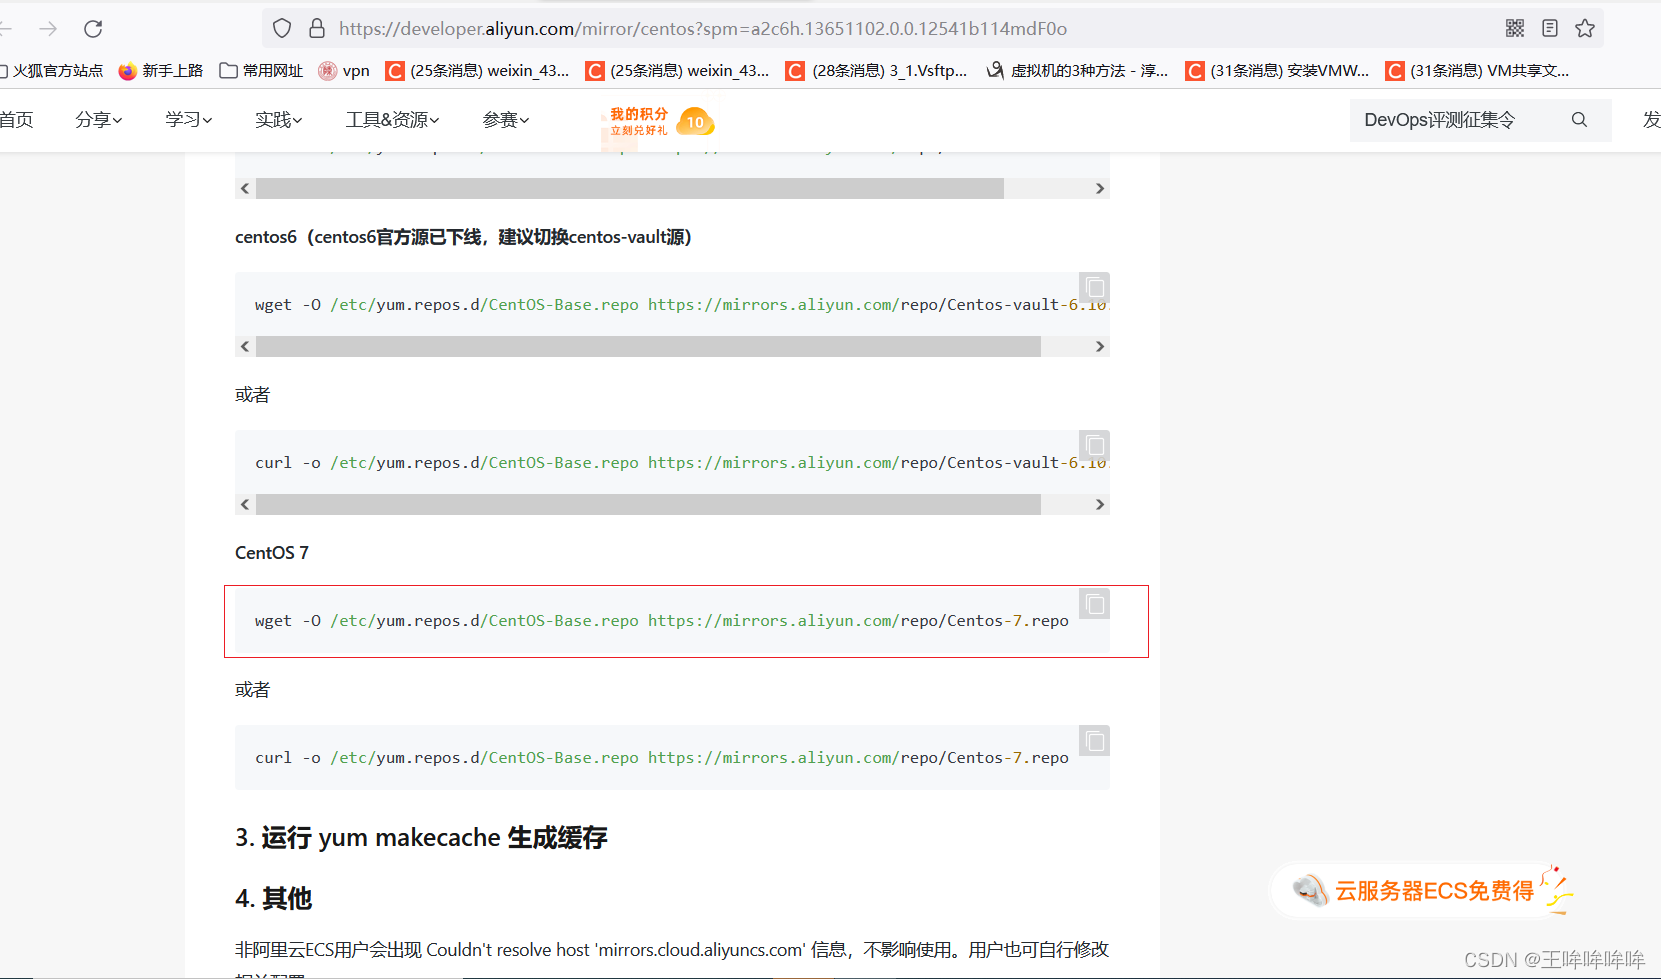Expand the 参赛 navigation dropdown
The width and height of the screenshot is (1661, 979).
click(505, 120)
